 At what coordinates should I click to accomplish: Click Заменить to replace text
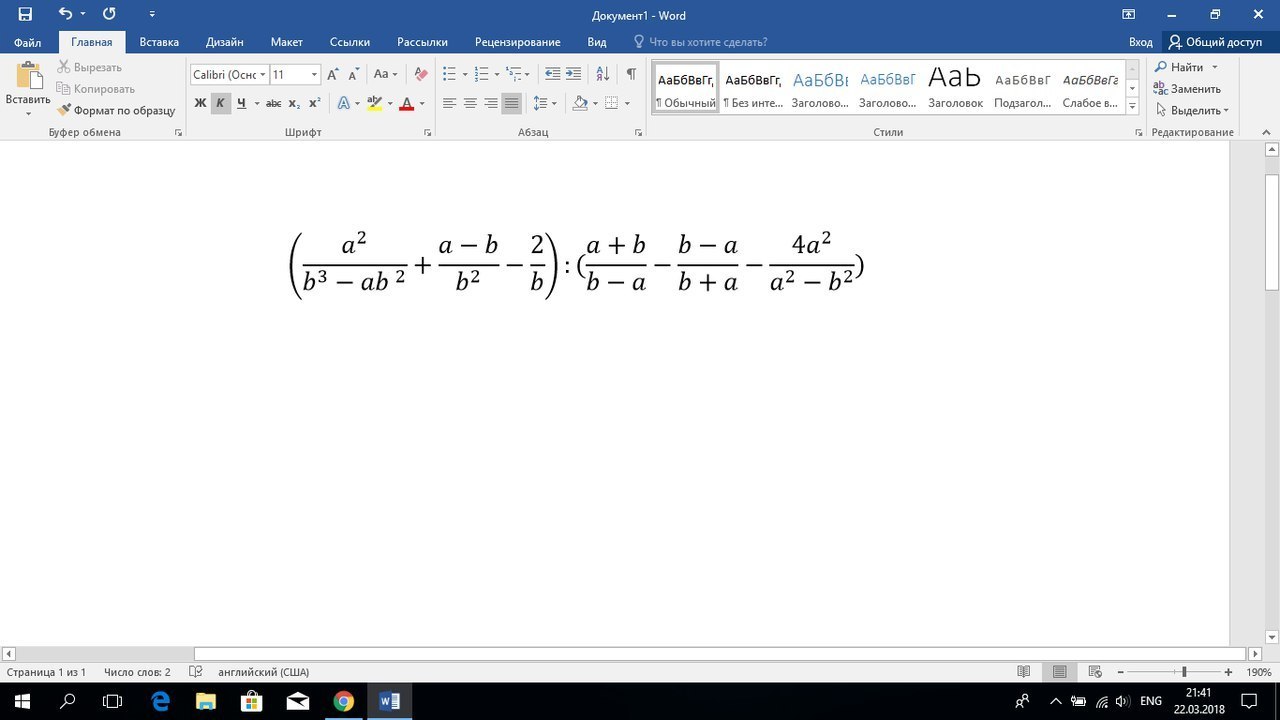pyautogui.click(x=1187, y=89)
